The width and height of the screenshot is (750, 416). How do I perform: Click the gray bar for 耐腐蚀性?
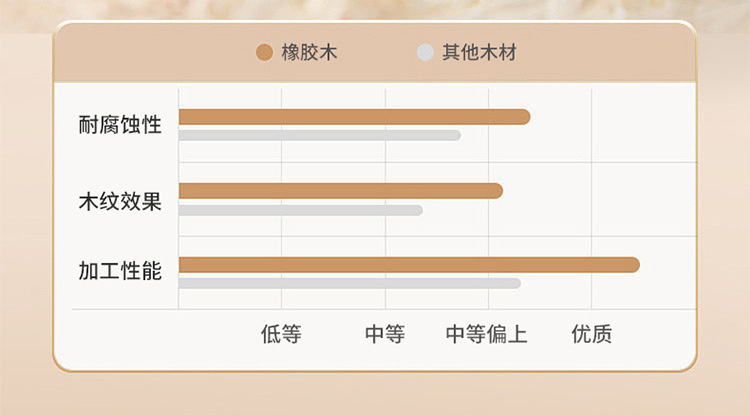[x=320, y=135]
